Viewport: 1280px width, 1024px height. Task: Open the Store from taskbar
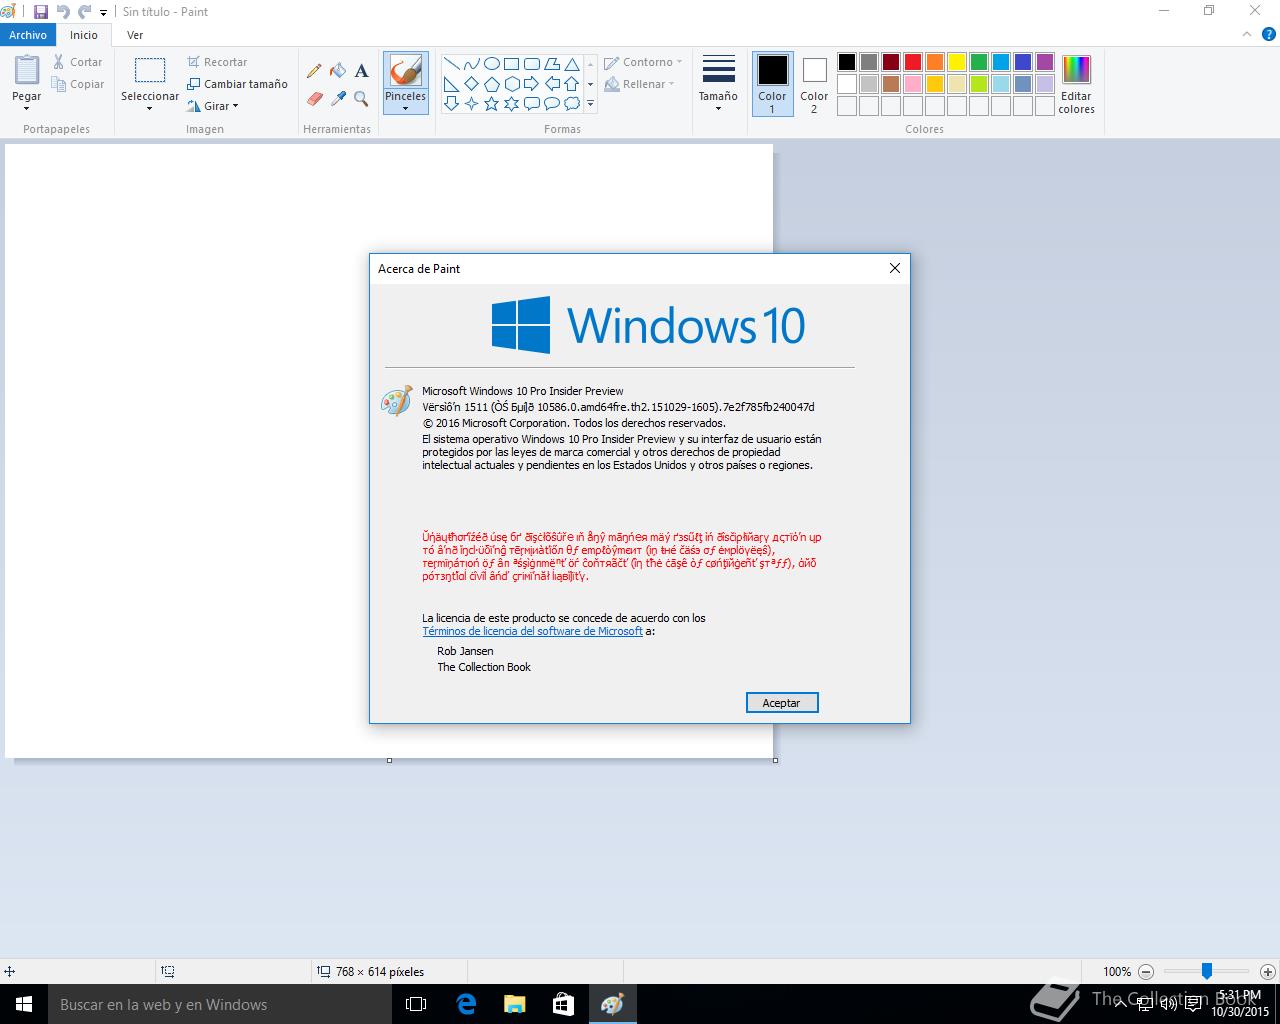click(563, 1004)
